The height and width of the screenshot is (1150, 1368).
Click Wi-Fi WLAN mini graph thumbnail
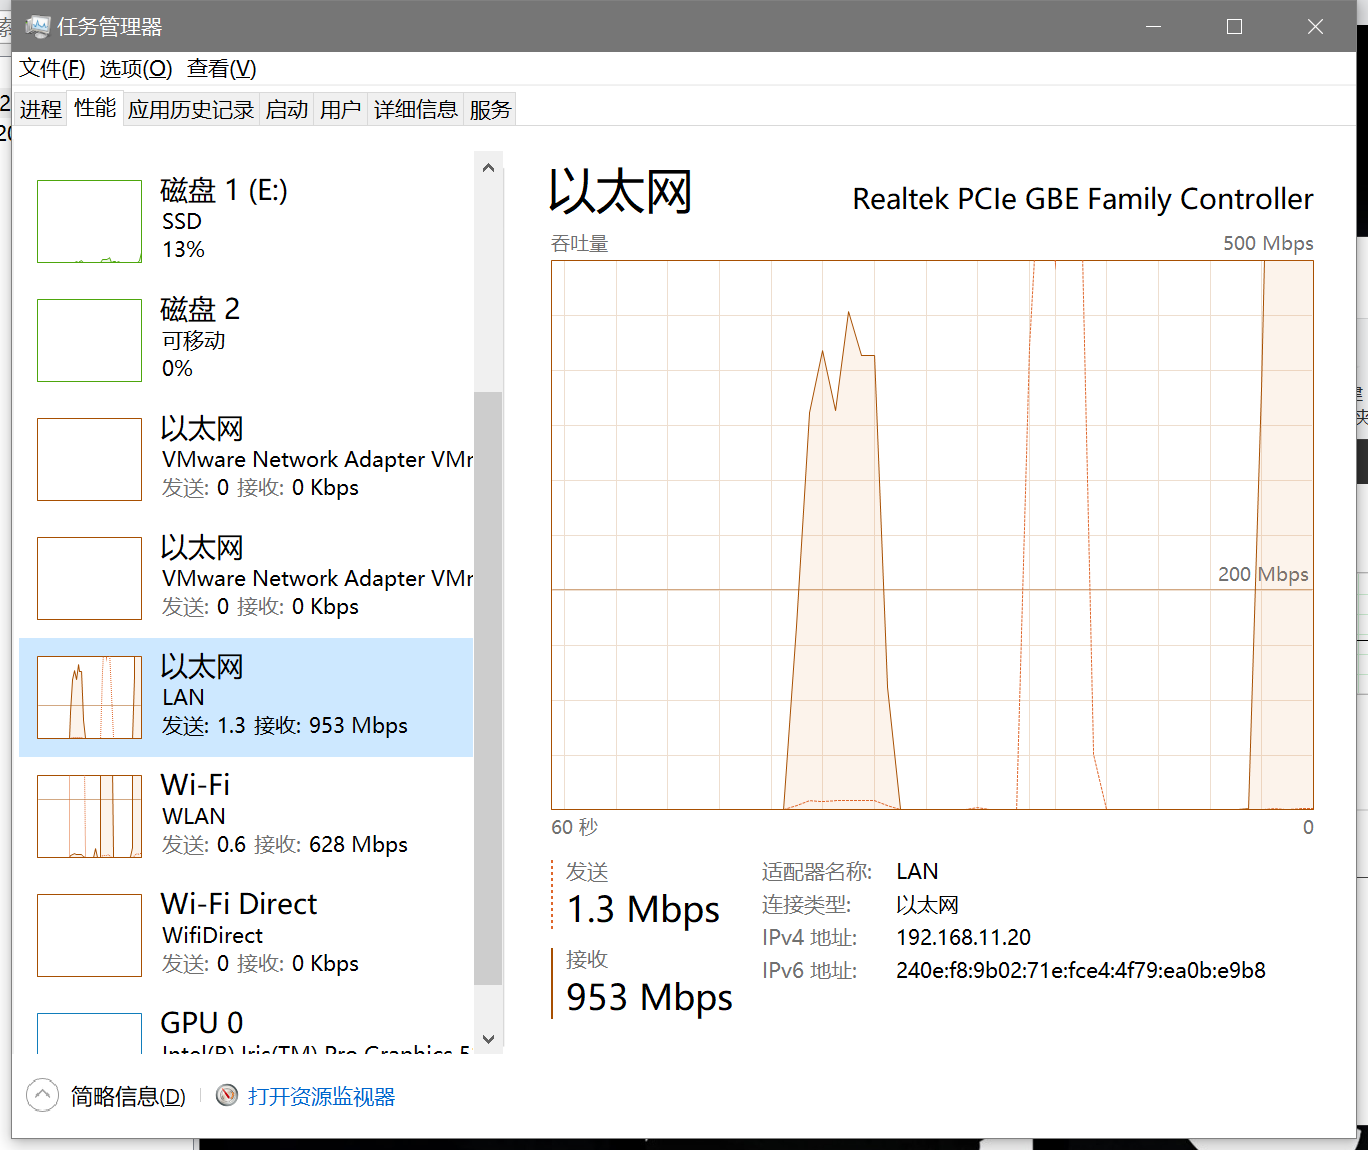pyautogui.click(x=89, y=816)
